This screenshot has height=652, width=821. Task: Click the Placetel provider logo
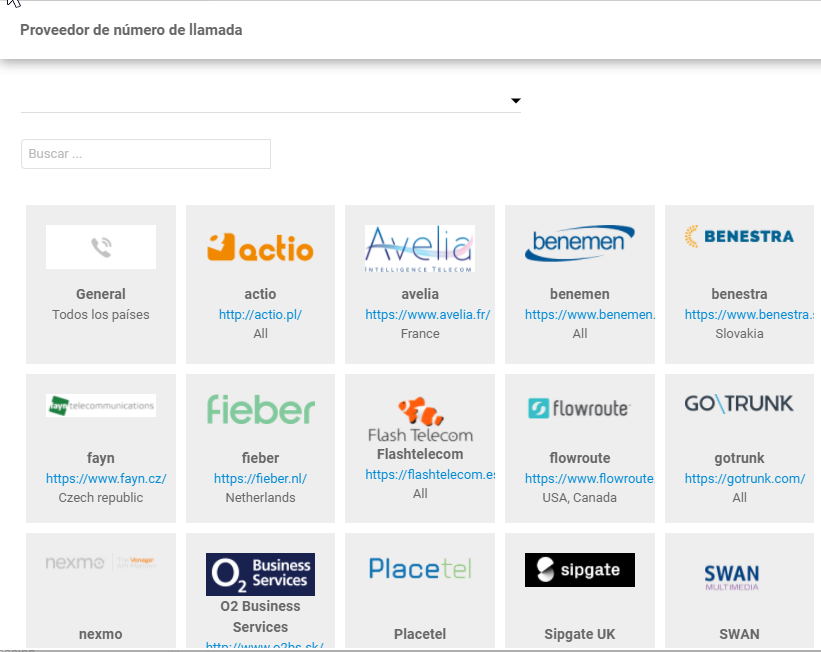click(x=420, y=569)
